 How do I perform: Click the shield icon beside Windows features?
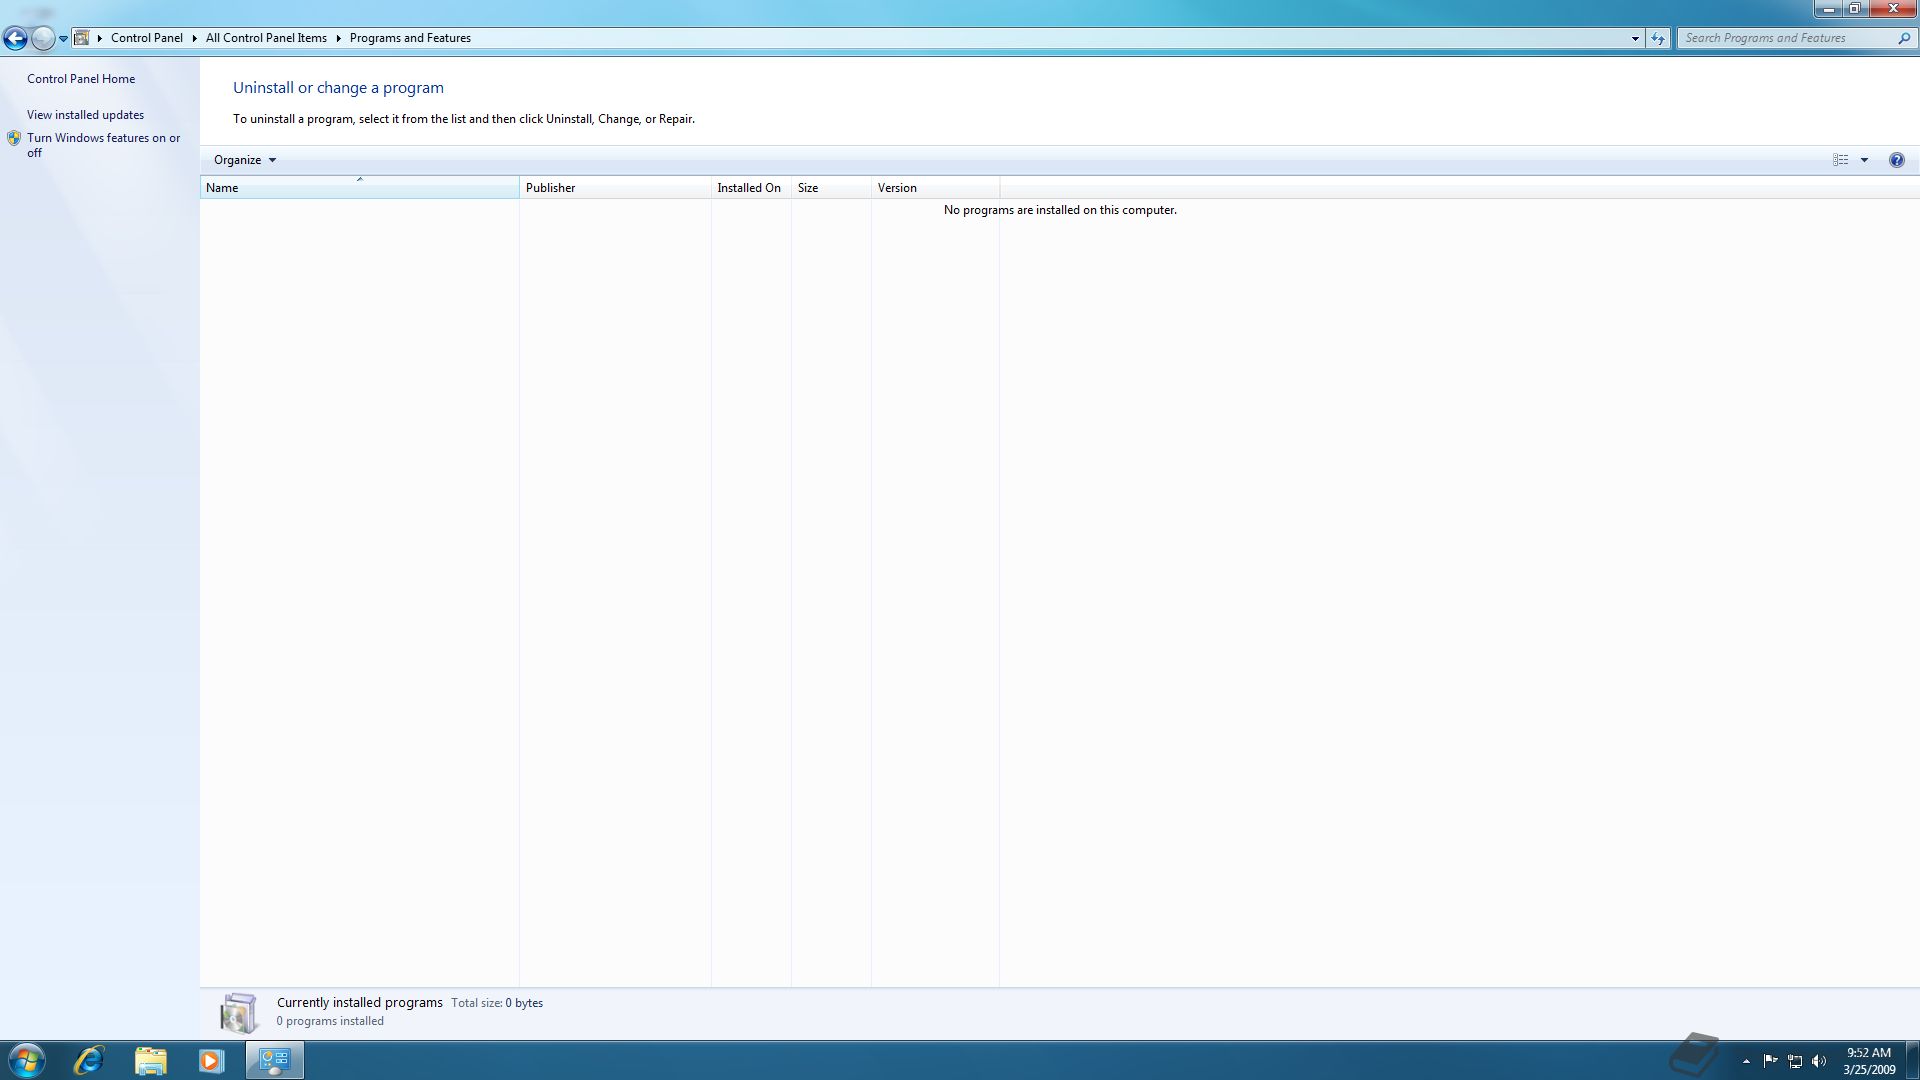pyautogui.click(x=14, y=139)
